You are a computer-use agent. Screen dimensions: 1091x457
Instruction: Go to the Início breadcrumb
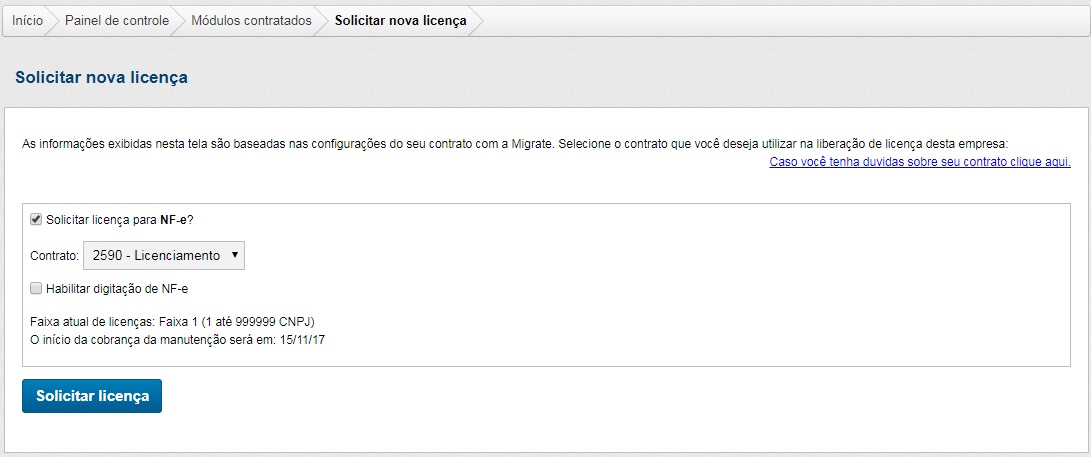click(27, 20)
